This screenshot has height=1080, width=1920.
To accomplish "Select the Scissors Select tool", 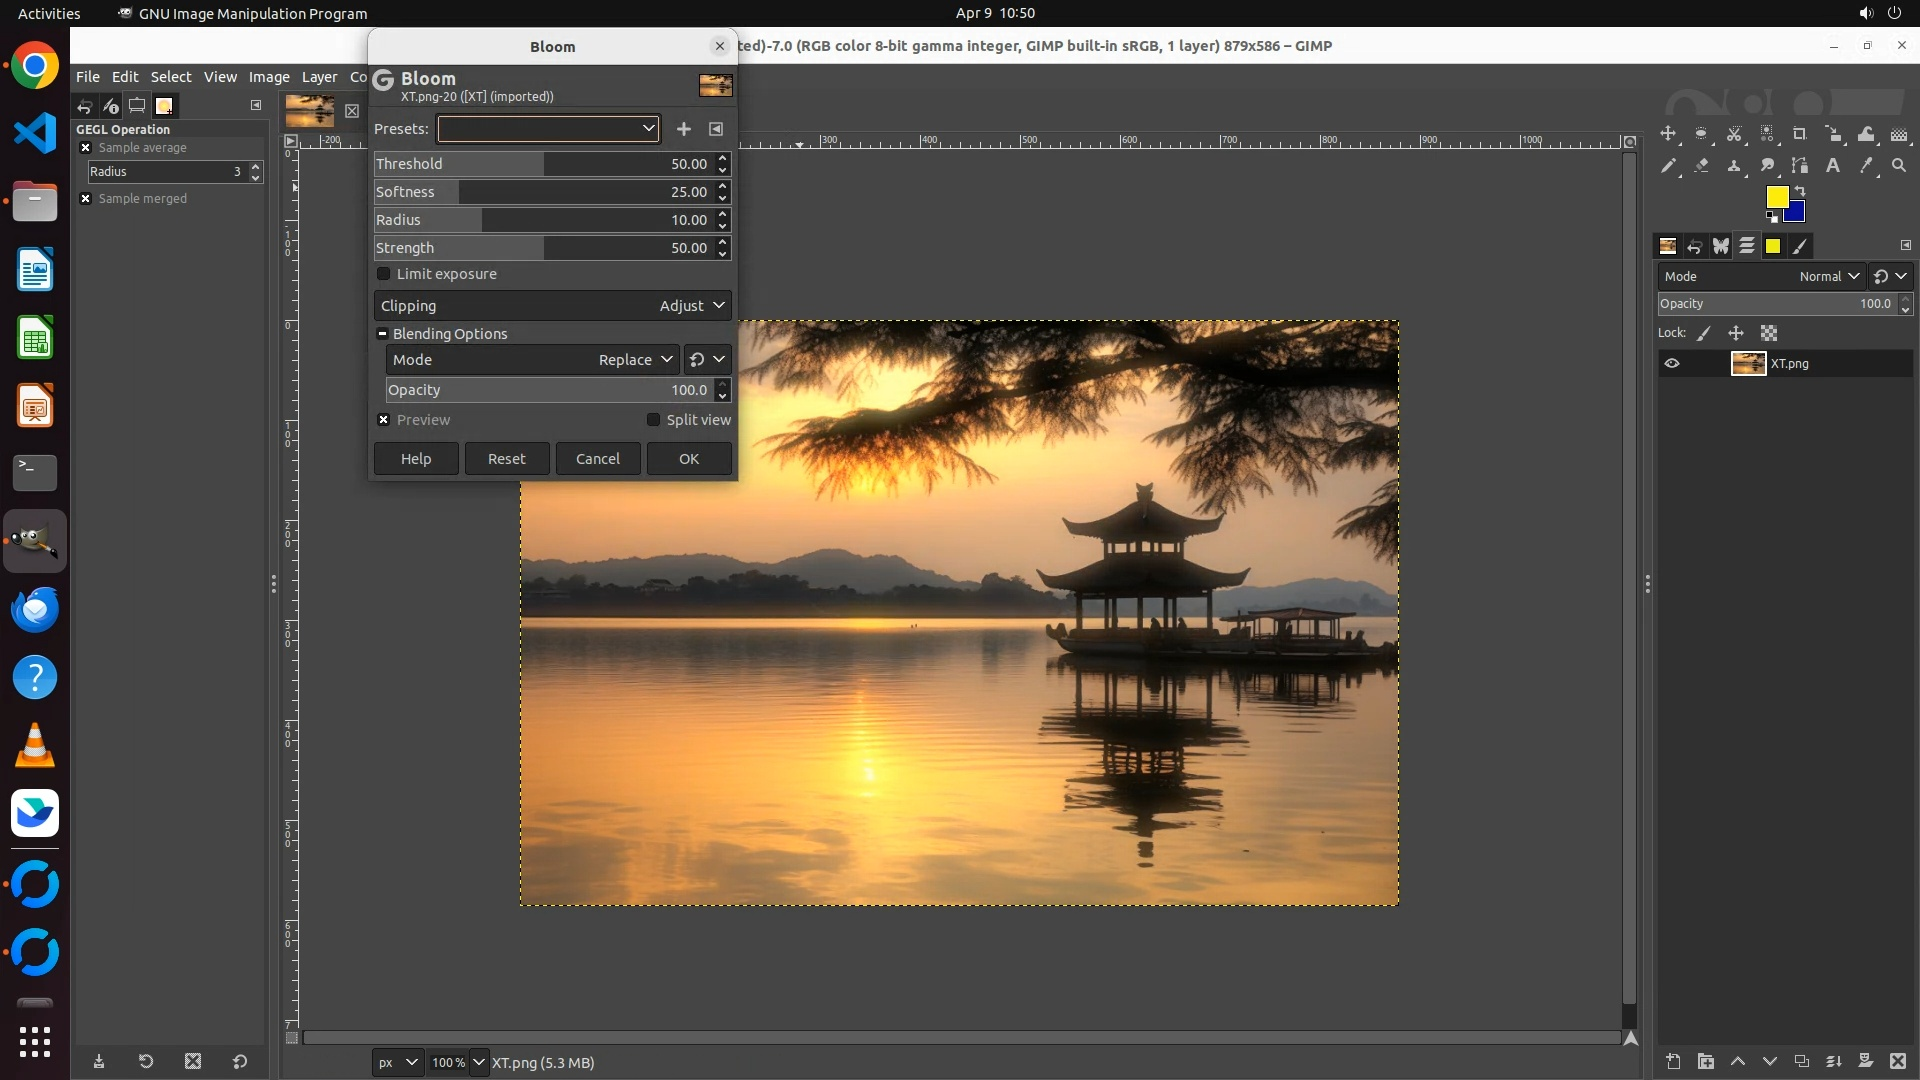I will coord(1734,134).
